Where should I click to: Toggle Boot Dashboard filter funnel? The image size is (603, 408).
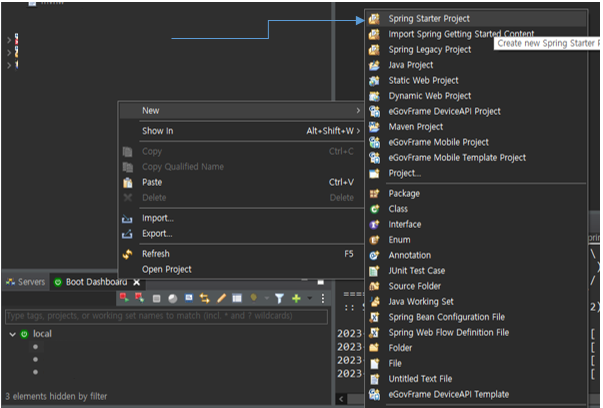(279, 298)
